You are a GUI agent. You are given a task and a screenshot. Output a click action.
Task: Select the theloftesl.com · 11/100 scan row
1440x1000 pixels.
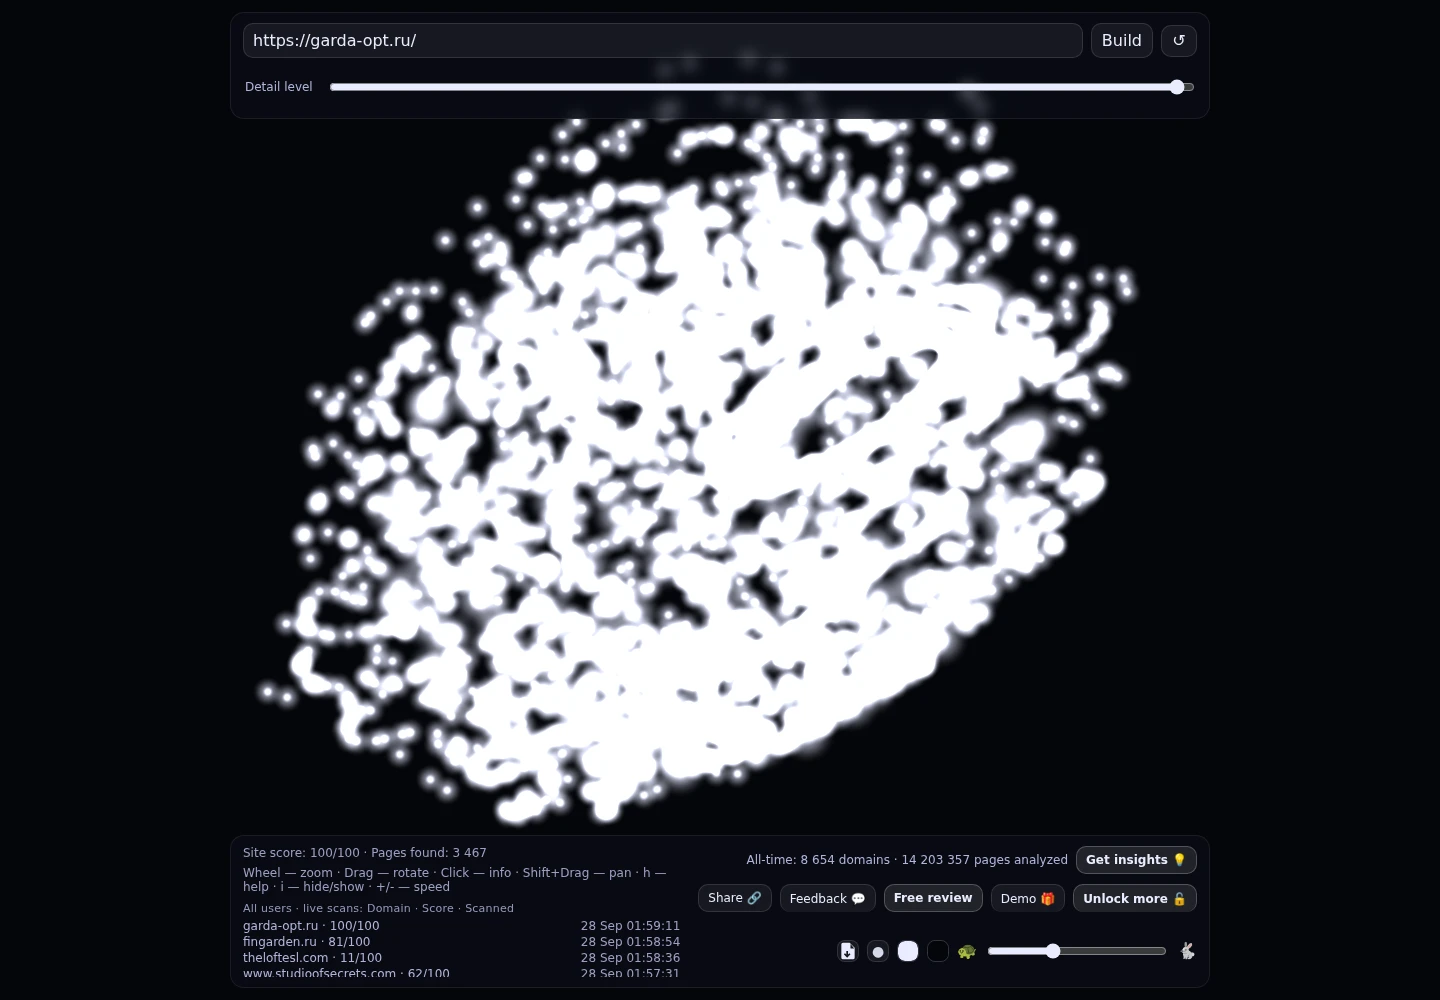coord(461,958)
